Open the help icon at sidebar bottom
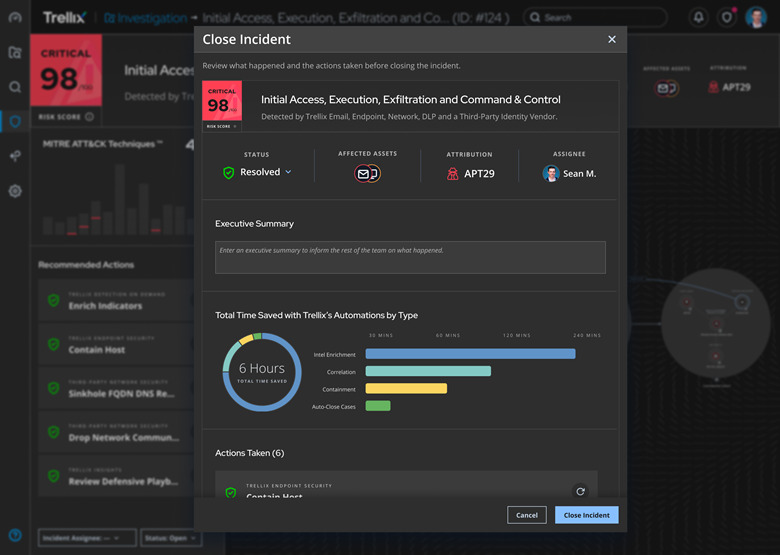The height and width of the screenshot is (555, 780). tap(15, 535)
